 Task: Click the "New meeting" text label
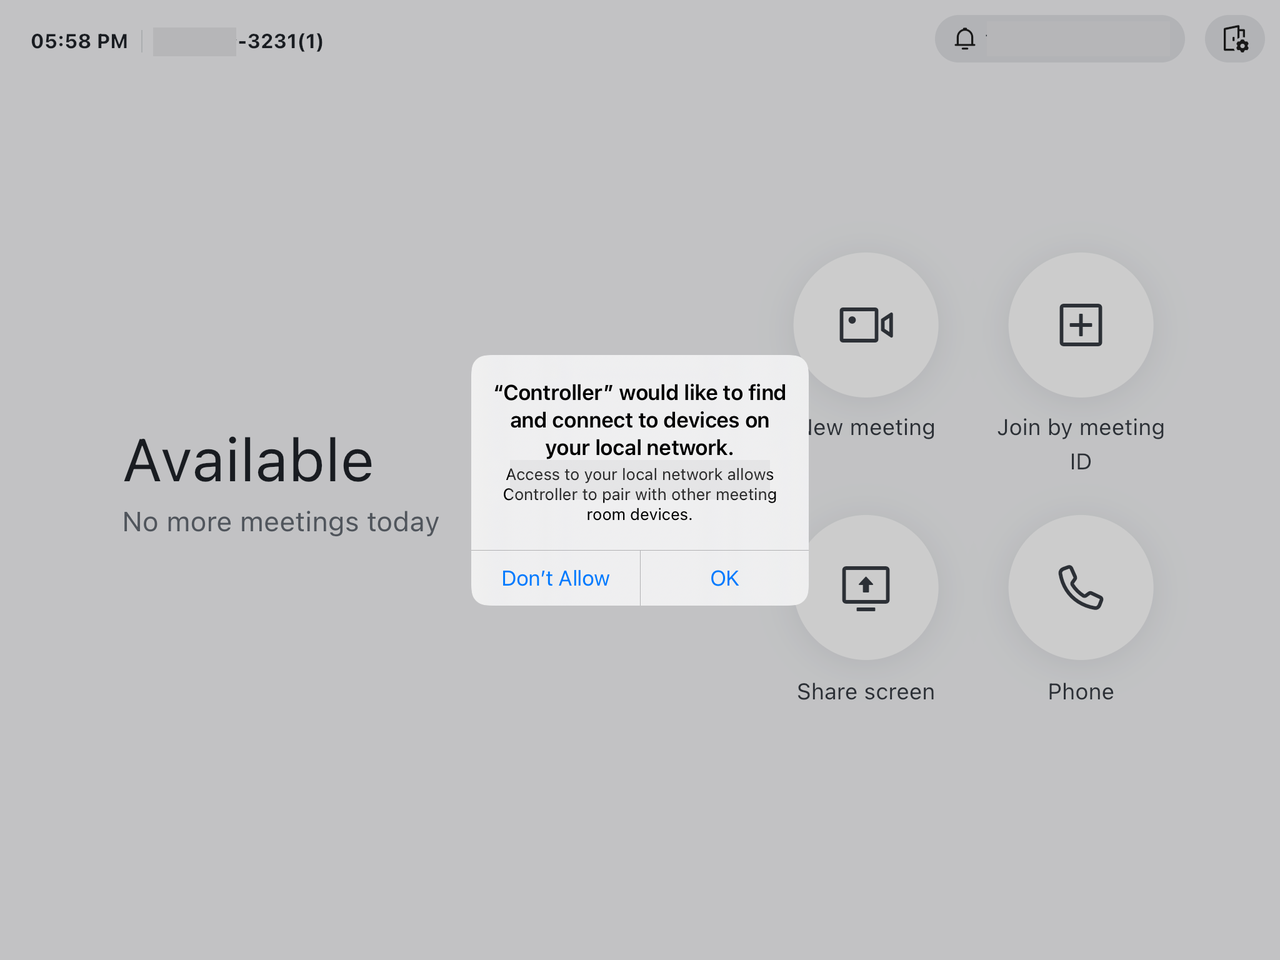click(872, 428)
